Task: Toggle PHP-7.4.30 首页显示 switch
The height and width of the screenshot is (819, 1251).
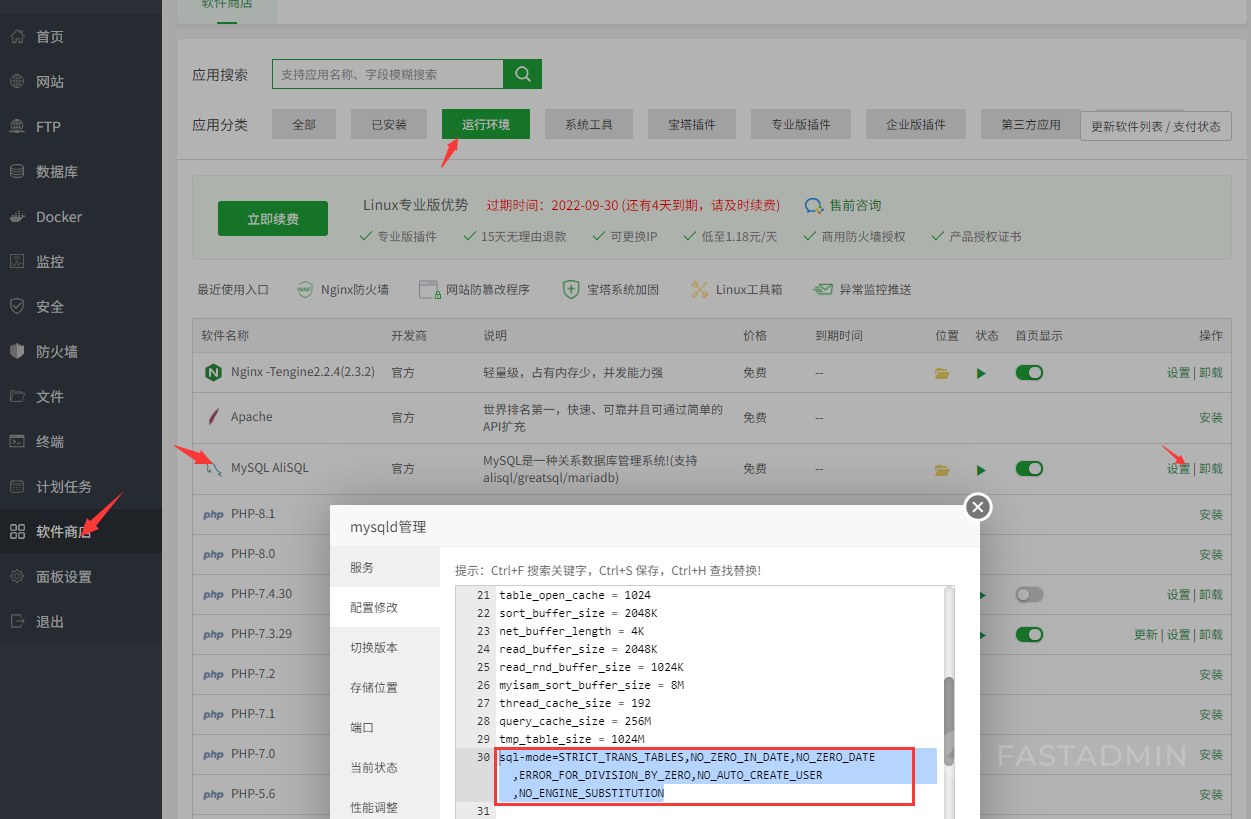Action: (1029, 594)
